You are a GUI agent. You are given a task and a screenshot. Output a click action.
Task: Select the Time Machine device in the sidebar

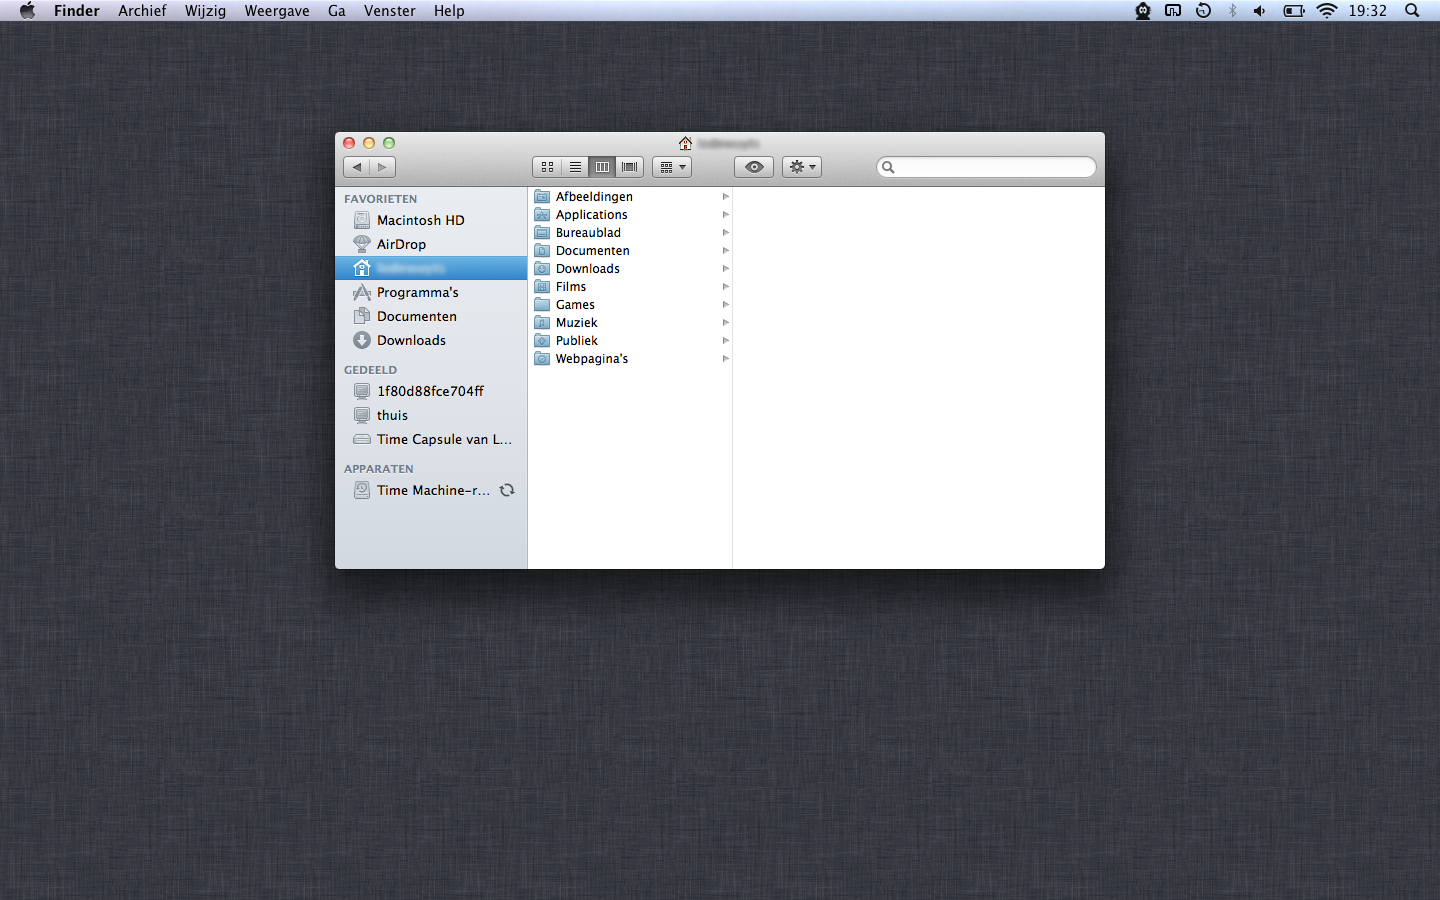pos(431,490)
